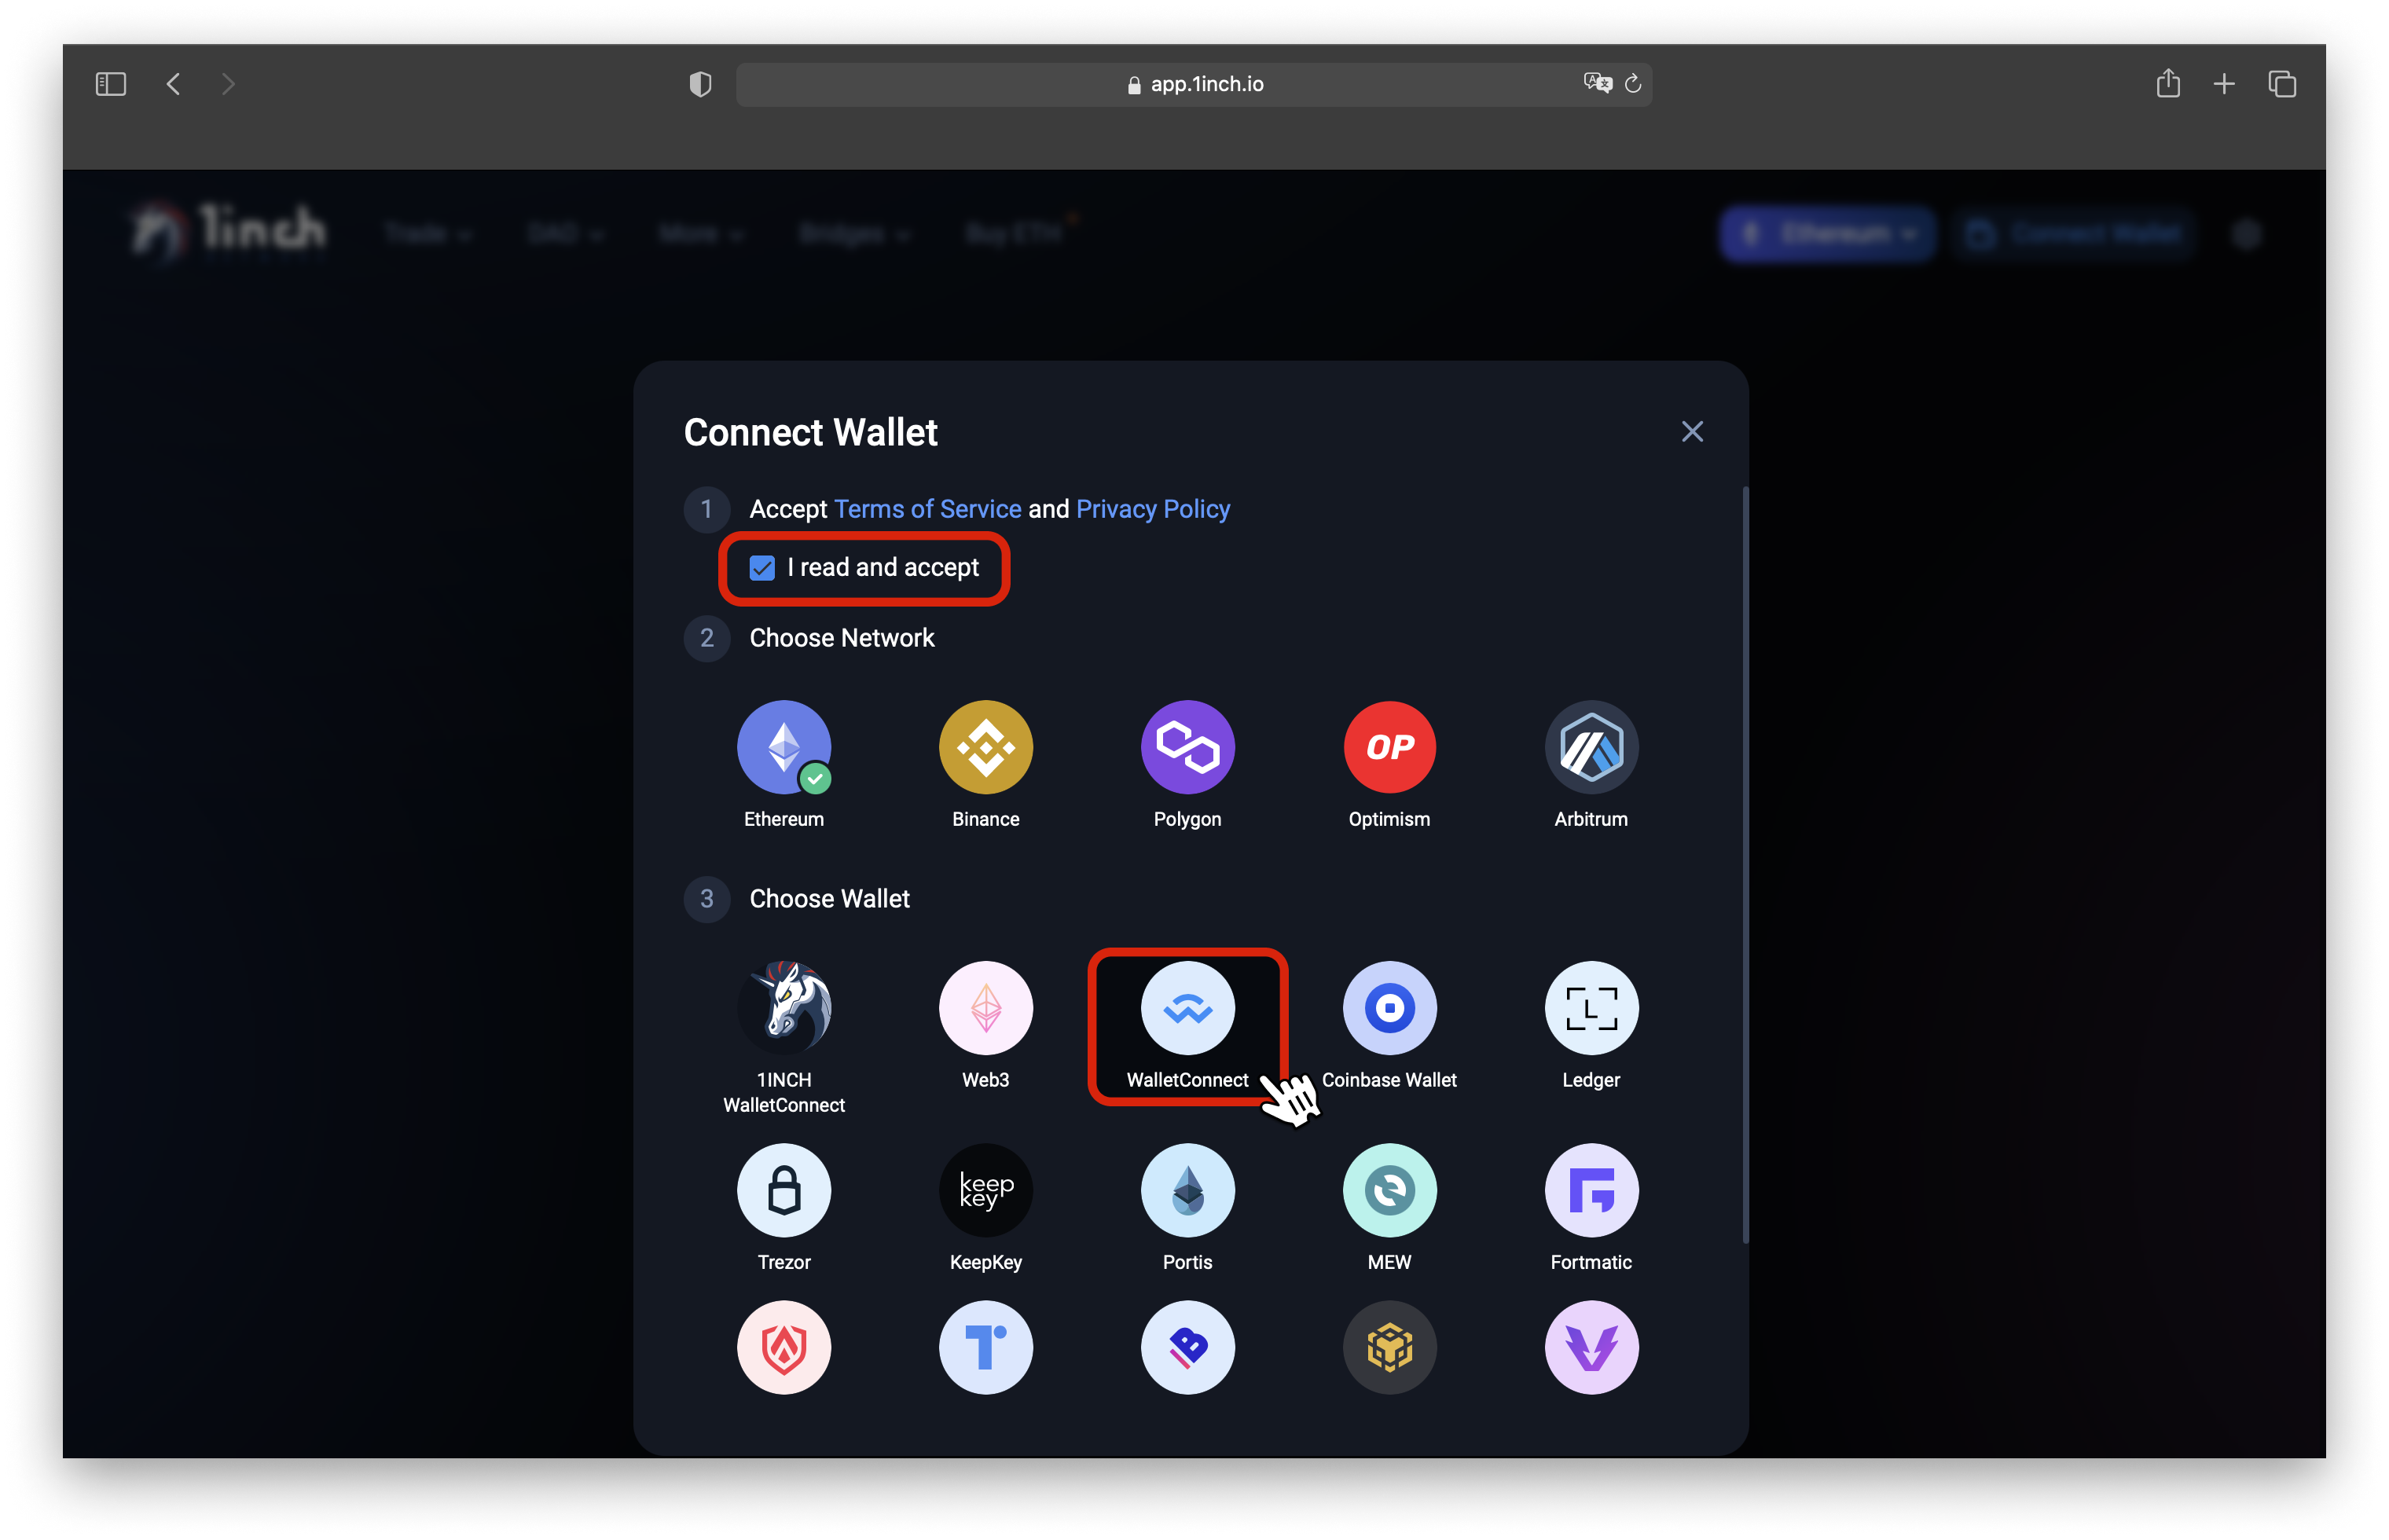Choose the Binance network
The image size is (2389, 1540).
tap(985, 747)
